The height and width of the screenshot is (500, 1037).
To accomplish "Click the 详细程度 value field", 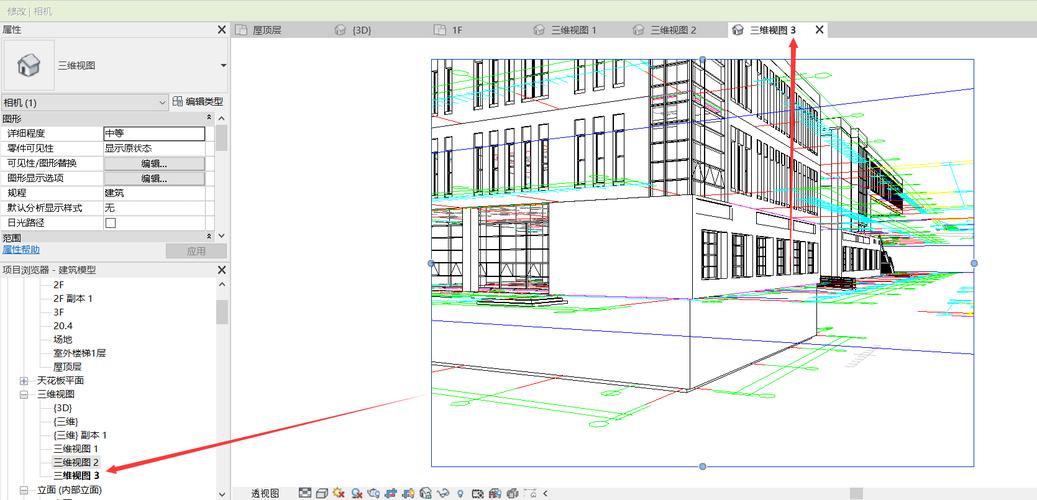I will coord(154,133).
